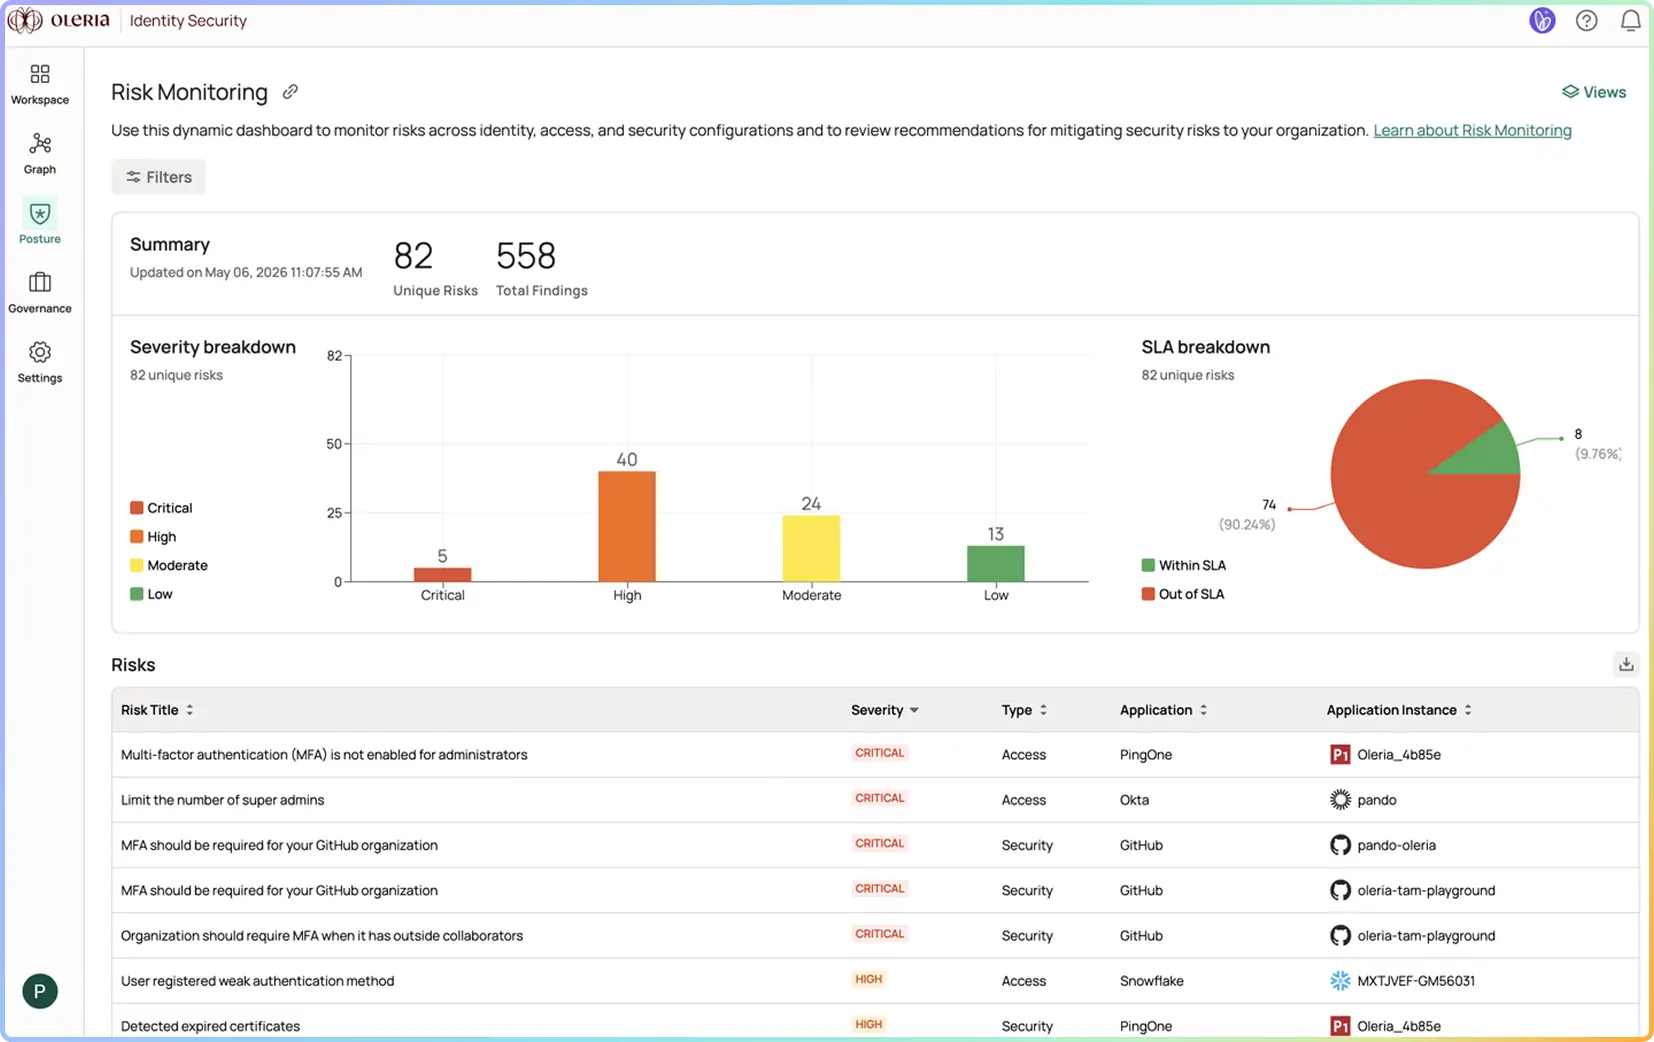
Task: Copy link icon beside Risk Monitoring title
Action: click(x=290, y=92)
